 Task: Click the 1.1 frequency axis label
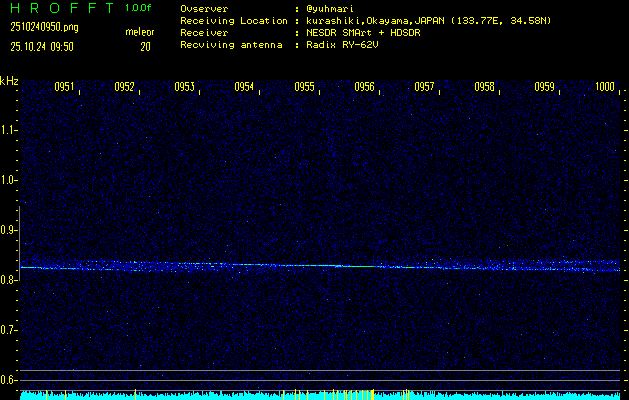pos(9,130)
